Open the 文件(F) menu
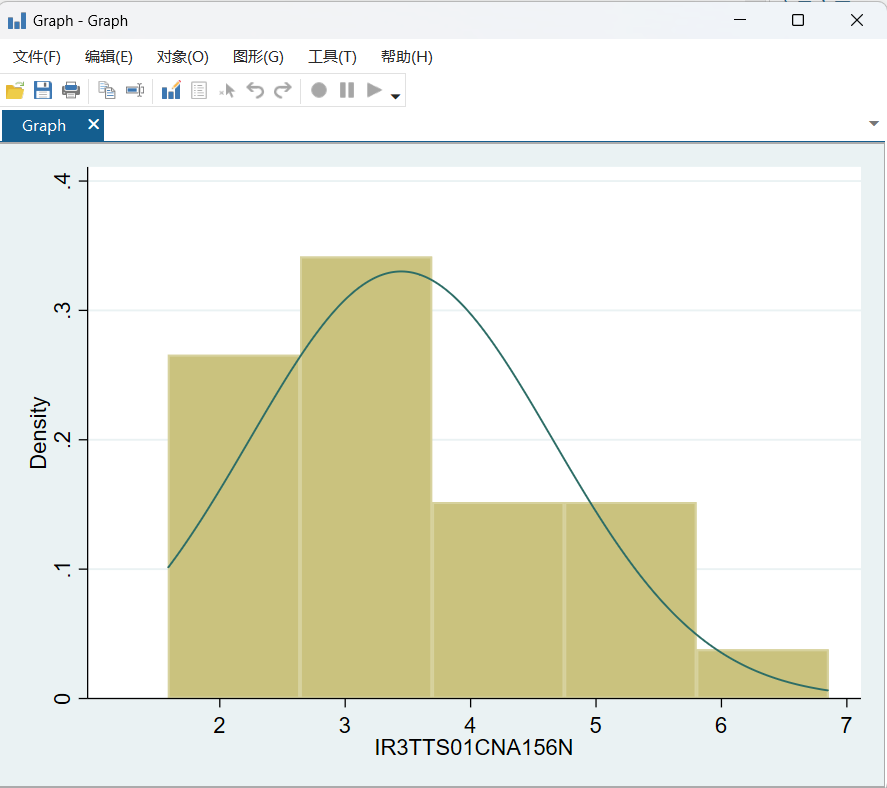Viewport: 887px width, 788px height. coord(37,57)
